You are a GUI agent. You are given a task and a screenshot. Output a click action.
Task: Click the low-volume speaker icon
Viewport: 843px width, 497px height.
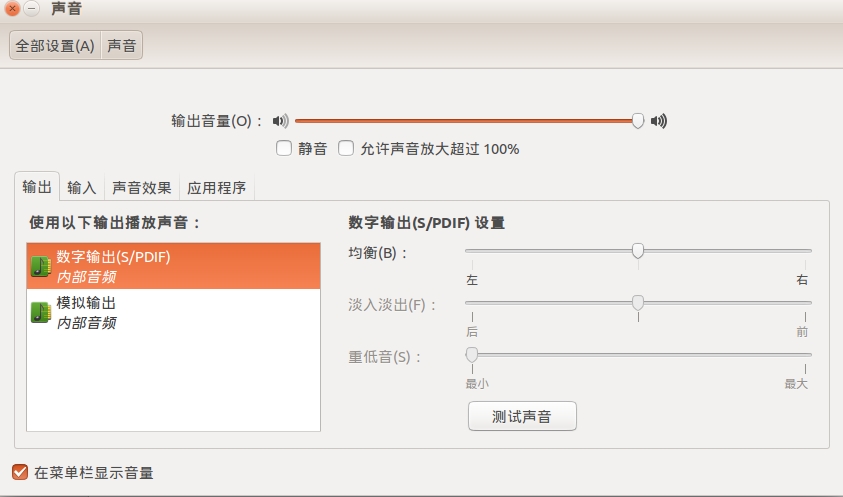pos(281,121)
